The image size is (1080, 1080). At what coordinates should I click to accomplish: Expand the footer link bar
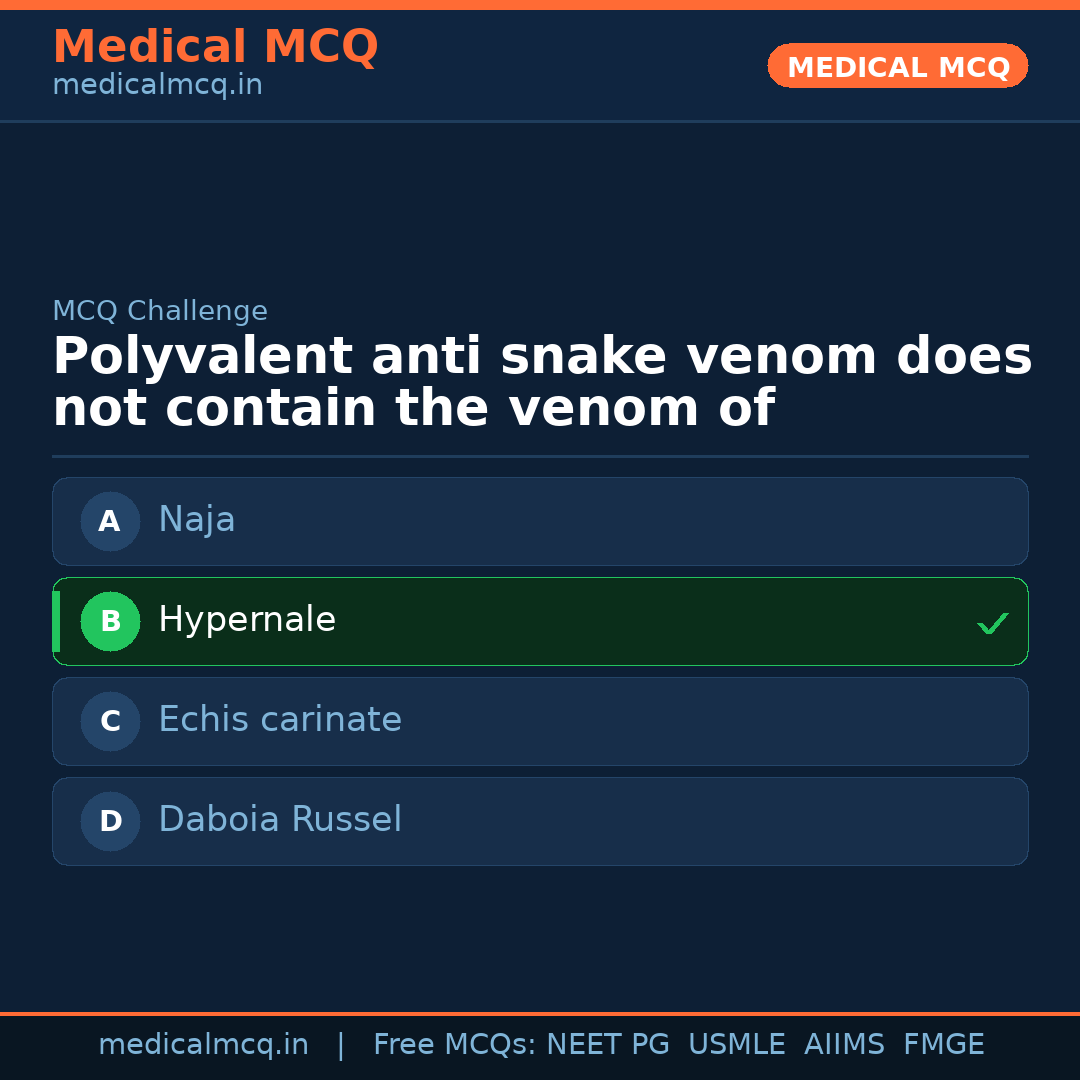540,1044
